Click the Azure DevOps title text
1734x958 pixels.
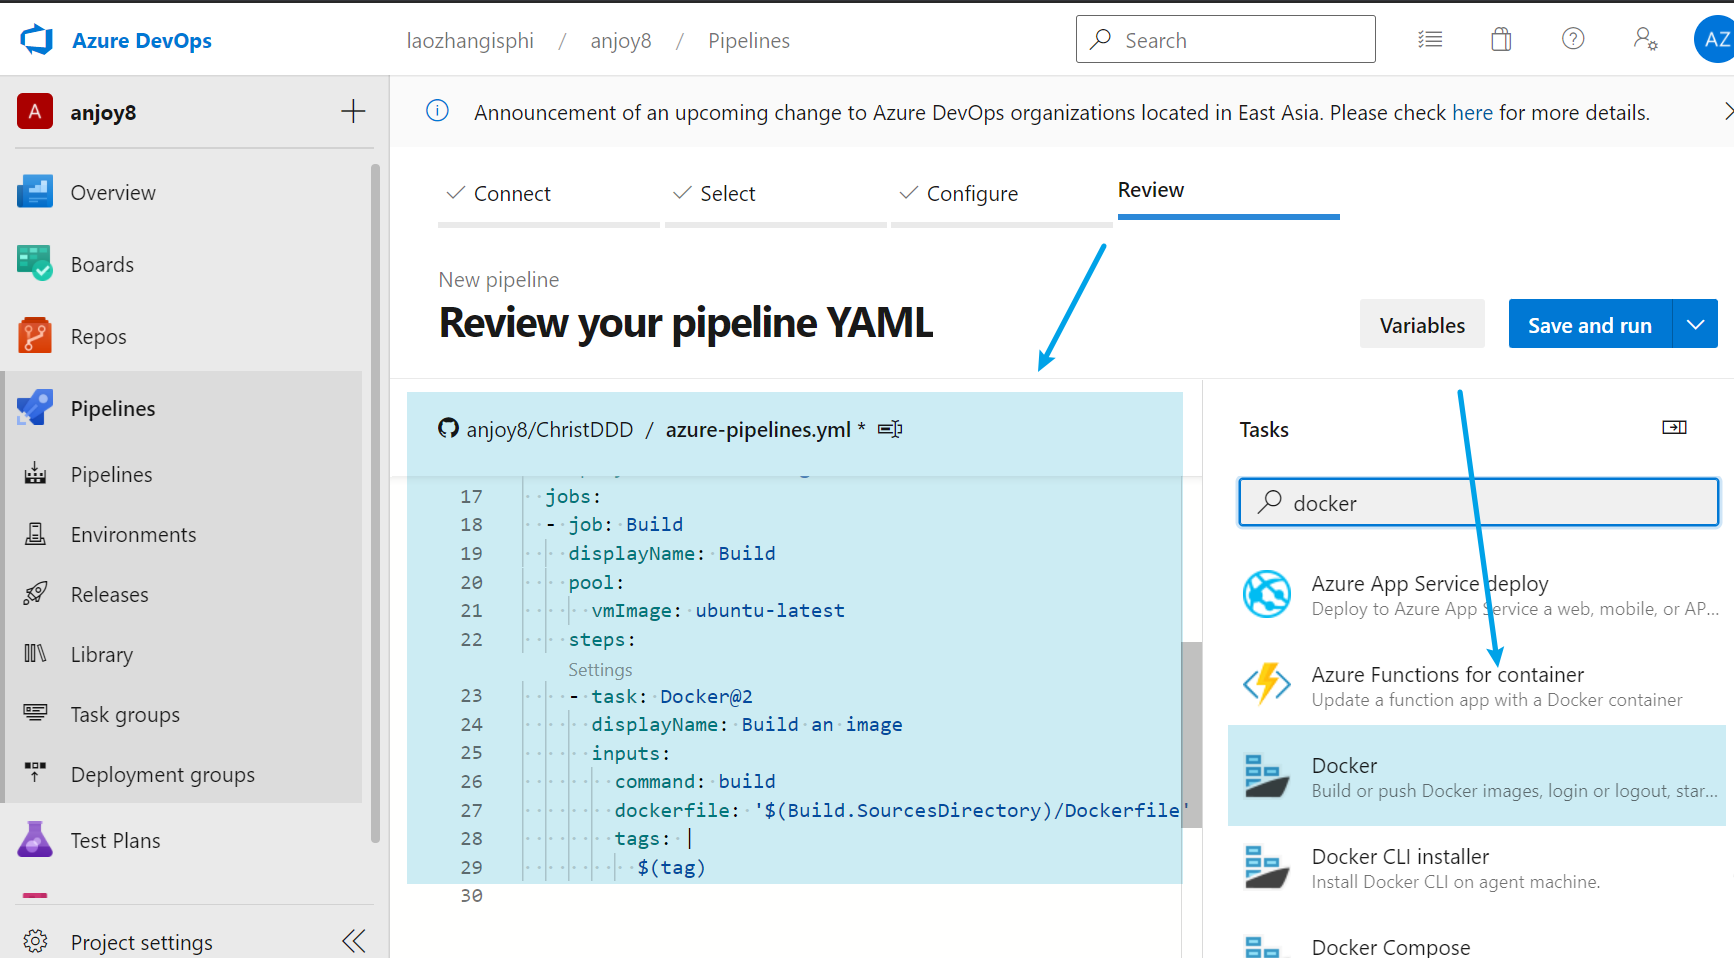click(x=142, y=40)
